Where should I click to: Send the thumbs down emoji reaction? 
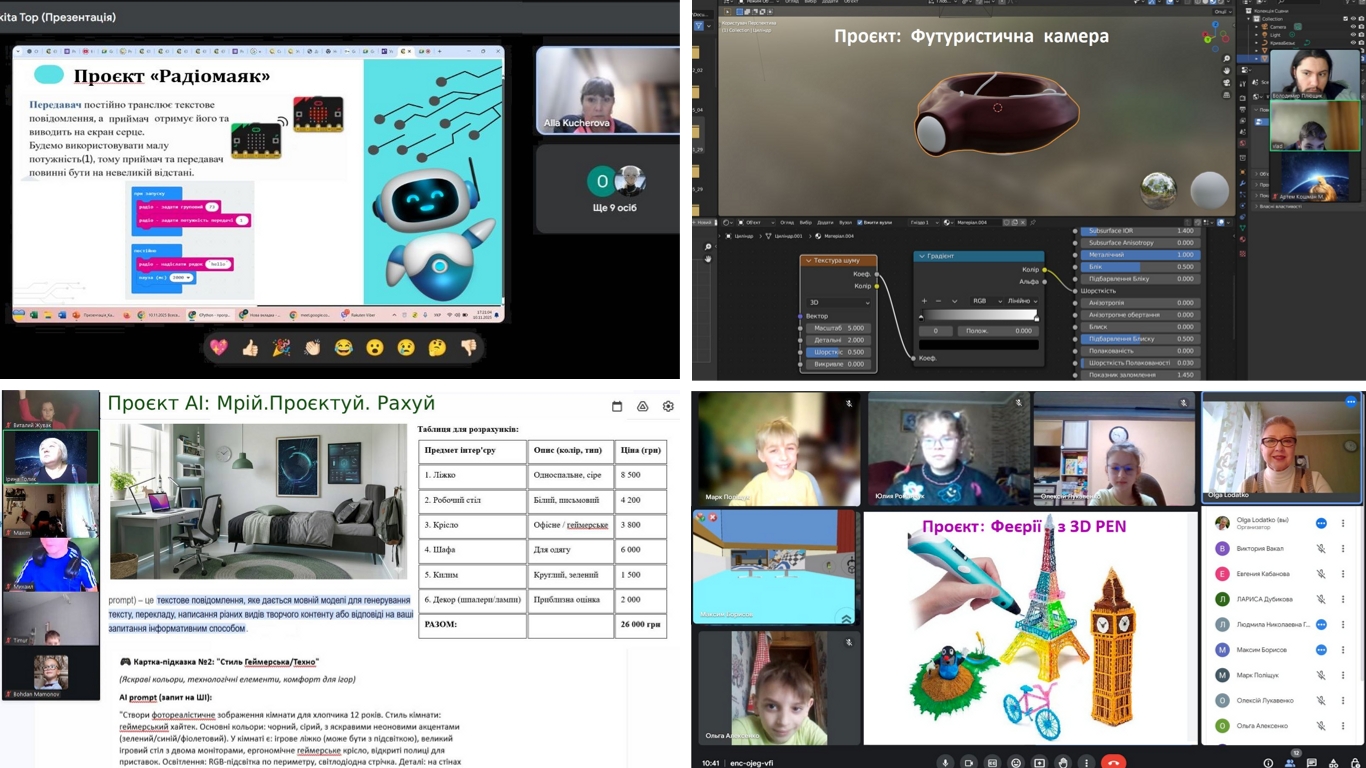tap(468, 348)
